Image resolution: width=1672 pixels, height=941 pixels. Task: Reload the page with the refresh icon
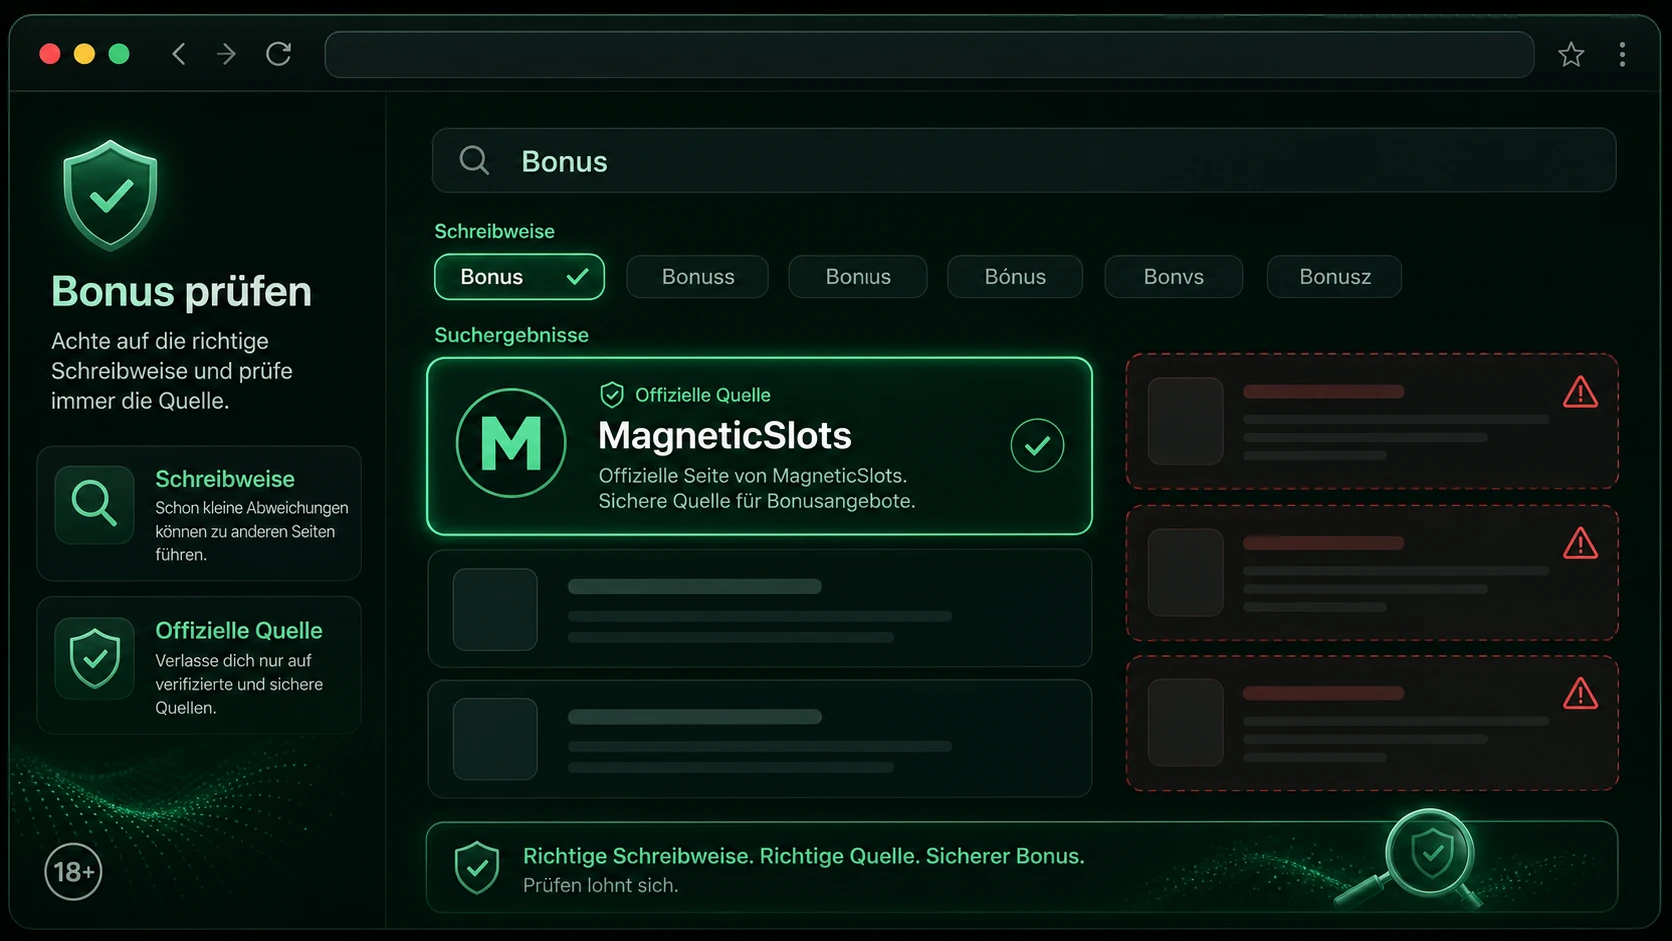coord(279,54)
